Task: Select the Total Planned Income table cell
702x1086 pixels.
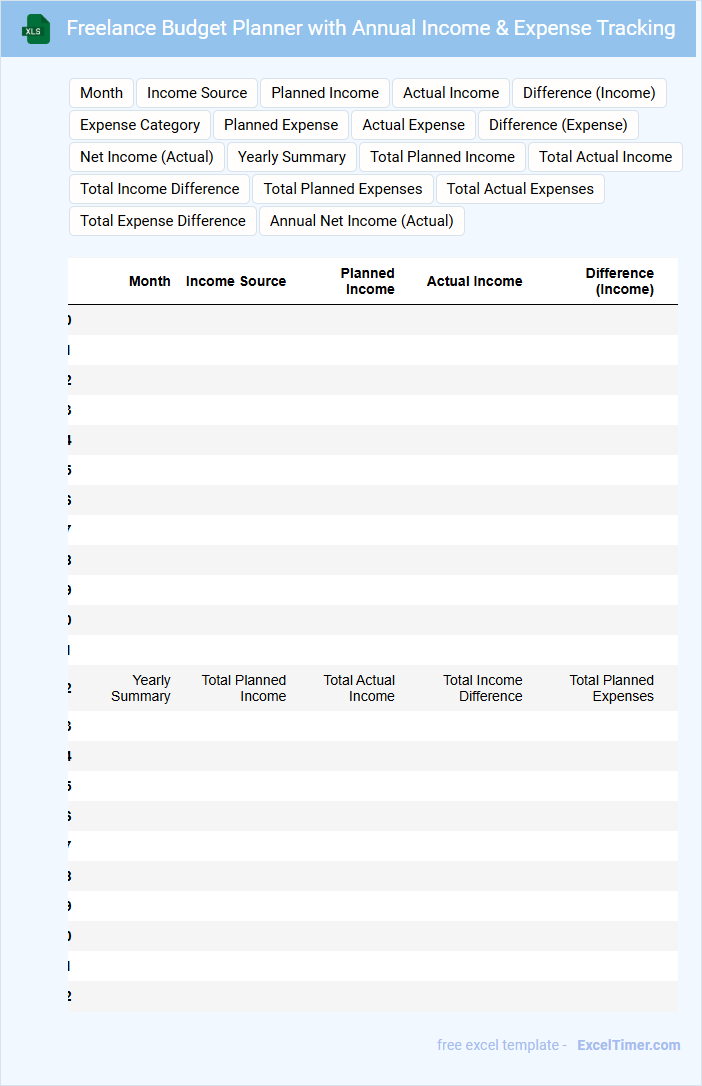Action: pos(244,688)
